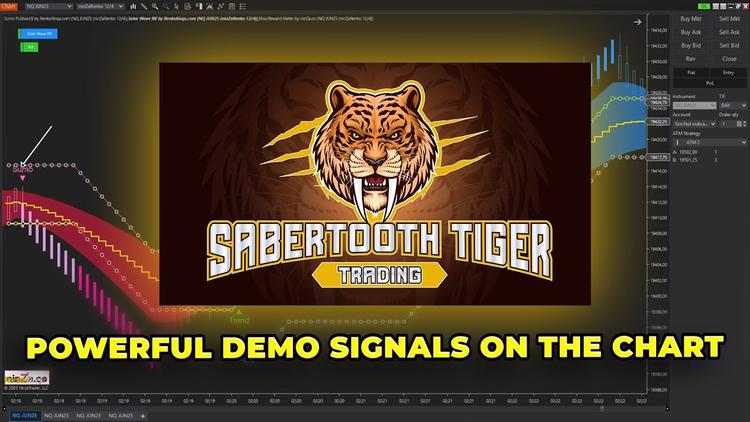Click the Sumo signal label on chart
Image resolution: width=750 pixels, height=422 pixels.
22,169
